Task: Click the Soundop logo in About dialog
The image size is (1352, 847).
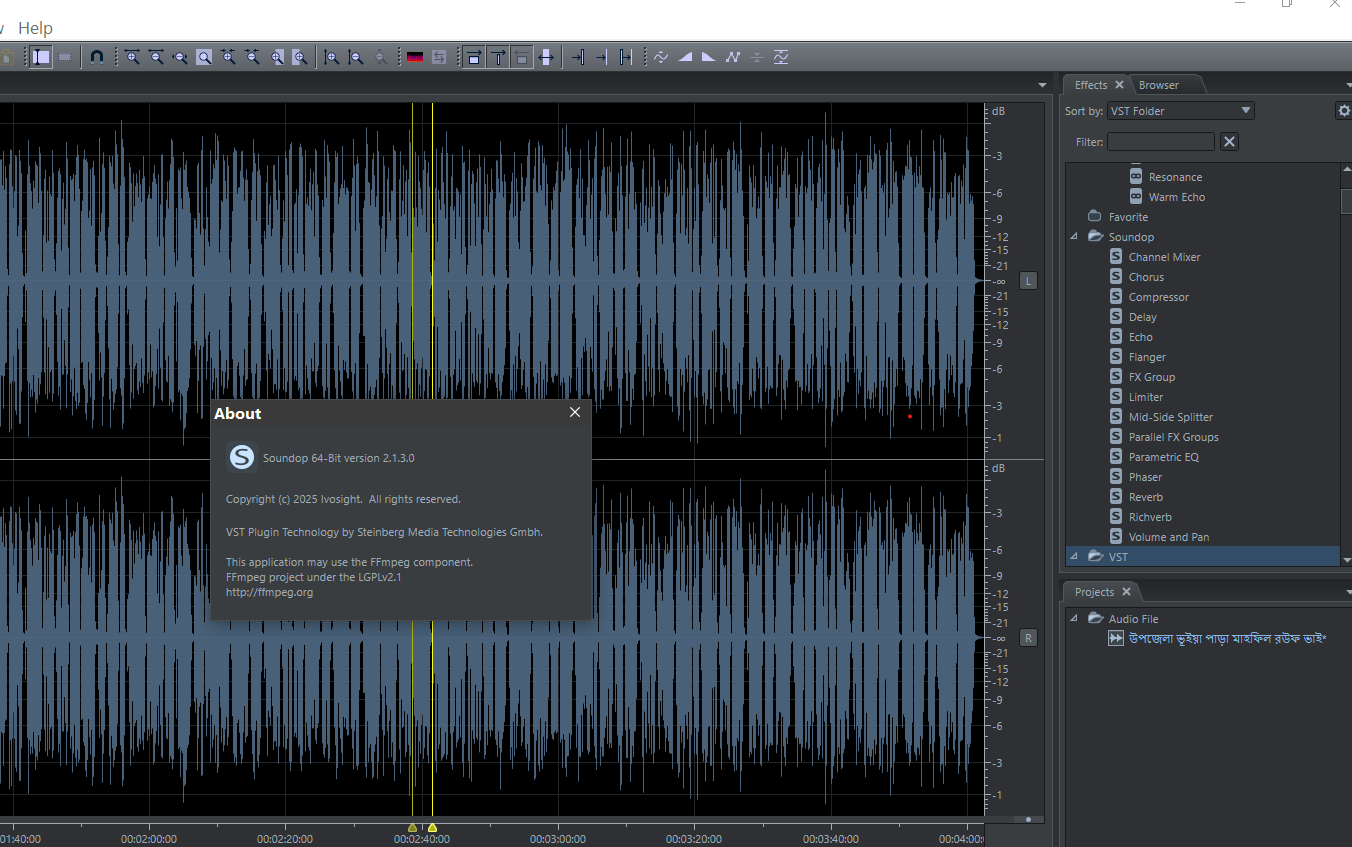Action: 241,457
